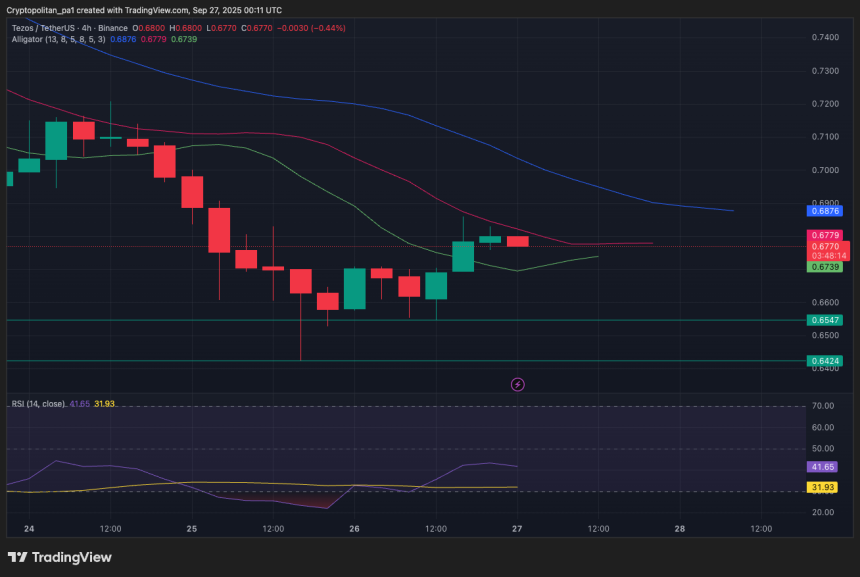Select date 27 on the time axis
This screenshot has height=577, width=860.
(517, 528)
